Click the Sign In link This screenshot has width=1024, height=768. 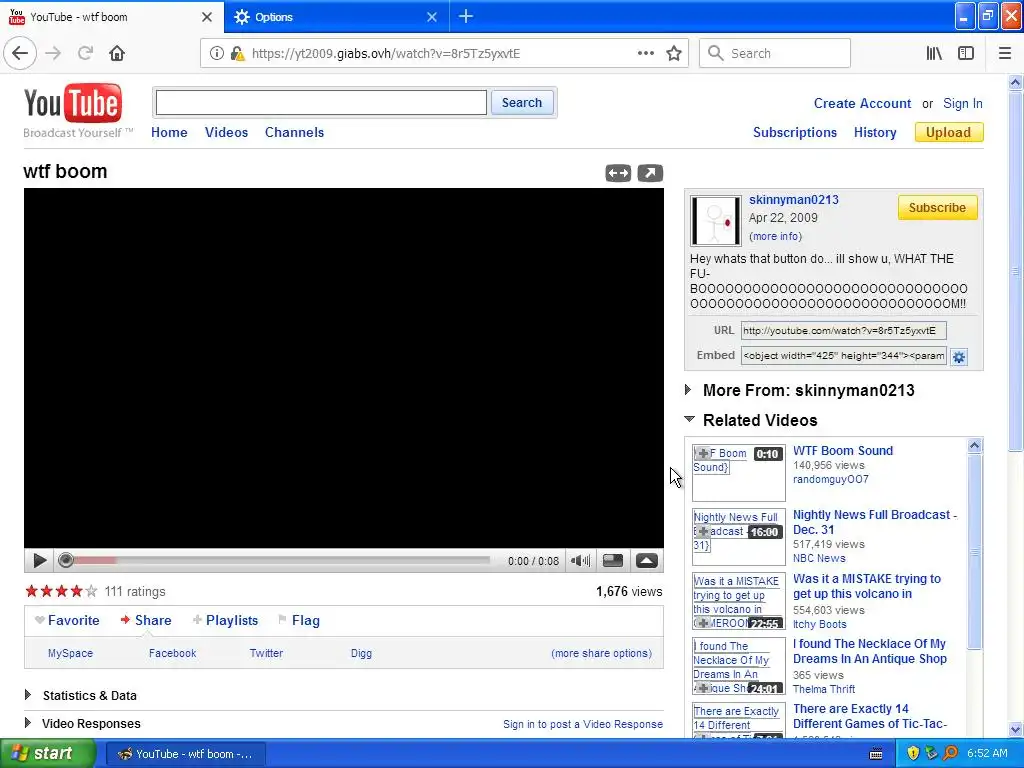[x=963, y=103]
